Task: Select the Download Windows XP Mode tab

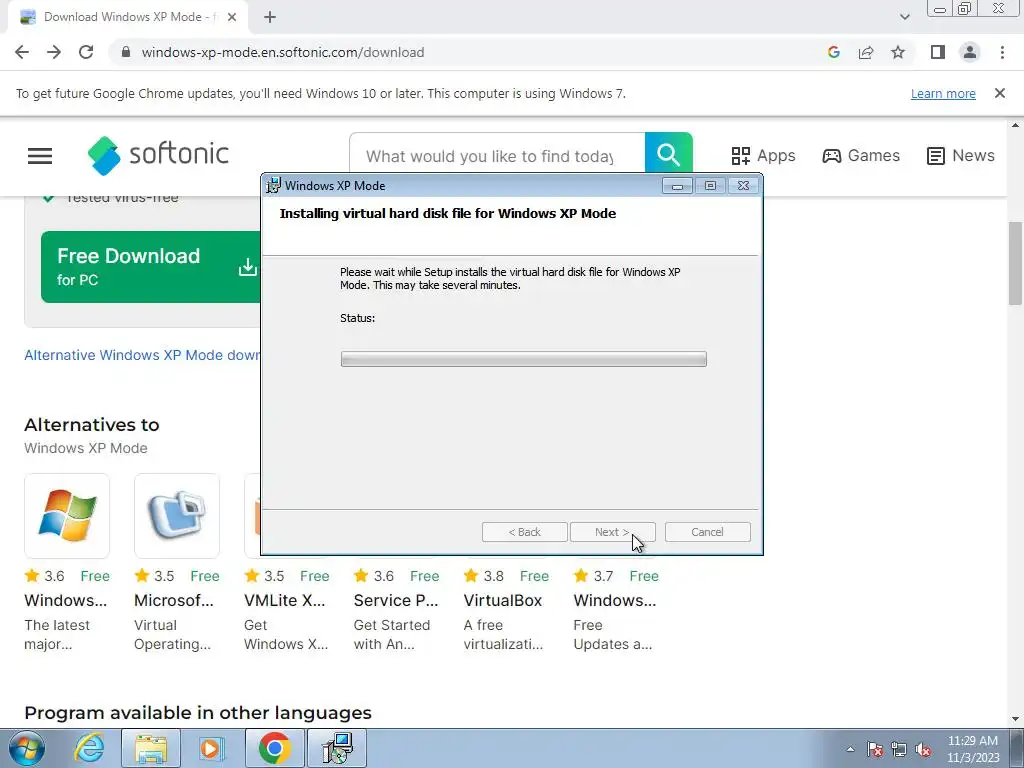Action: tap(127, 18)
